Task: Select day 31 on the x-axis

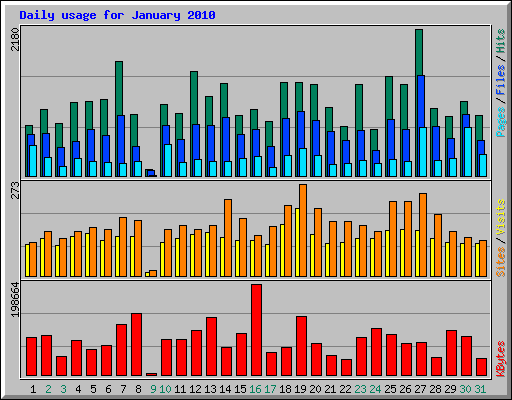Action: point(480,389)
